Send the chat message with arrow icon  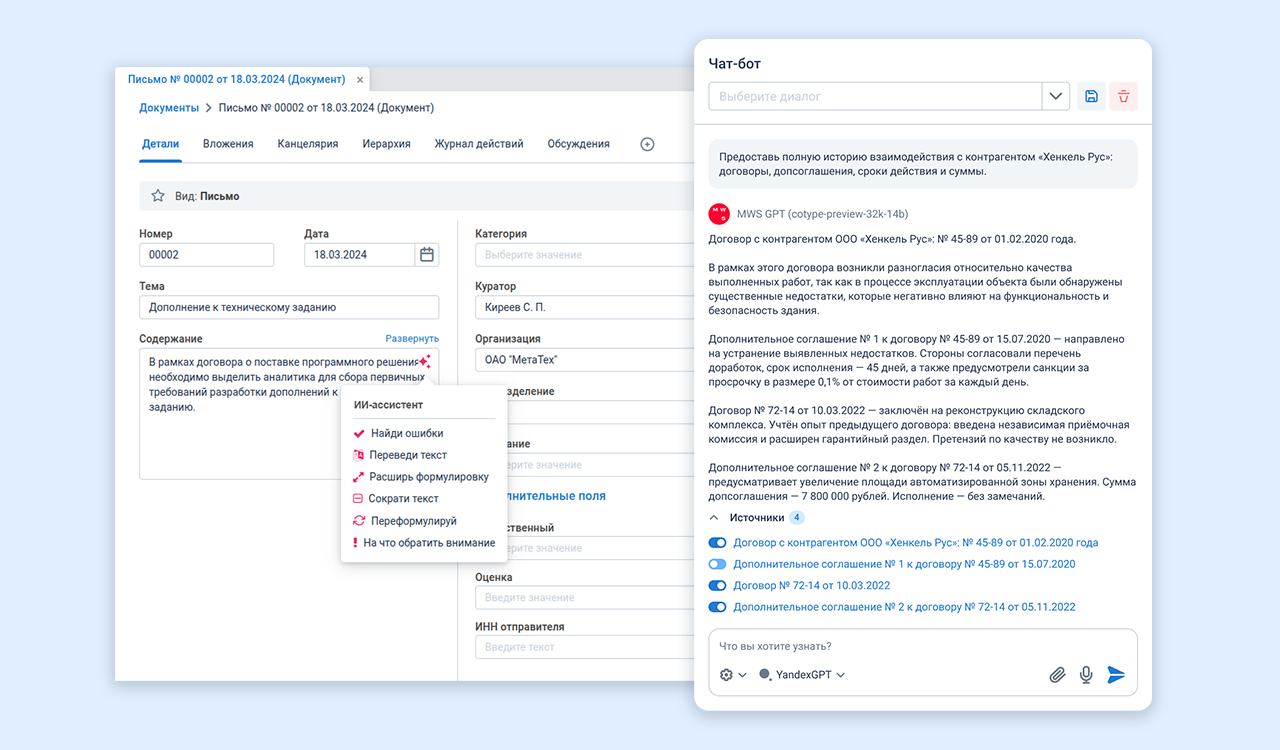[1116, 675]
